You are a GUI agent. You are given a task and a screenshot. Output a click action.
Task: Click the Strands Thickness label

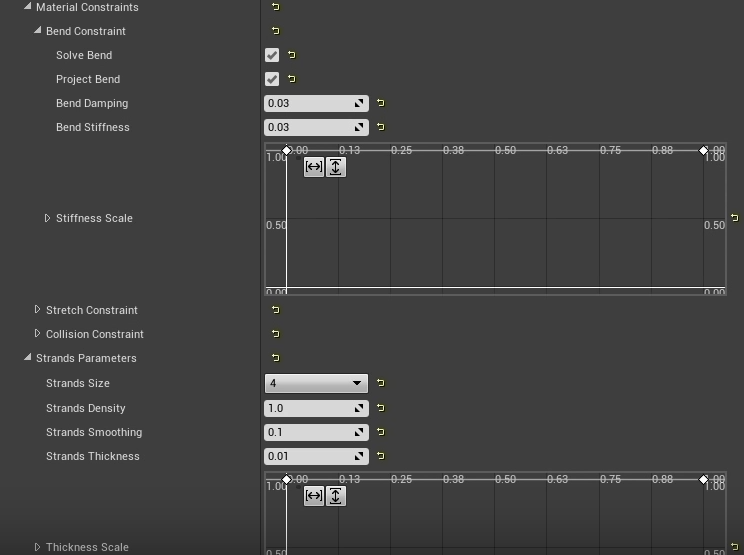coord(93,456)
